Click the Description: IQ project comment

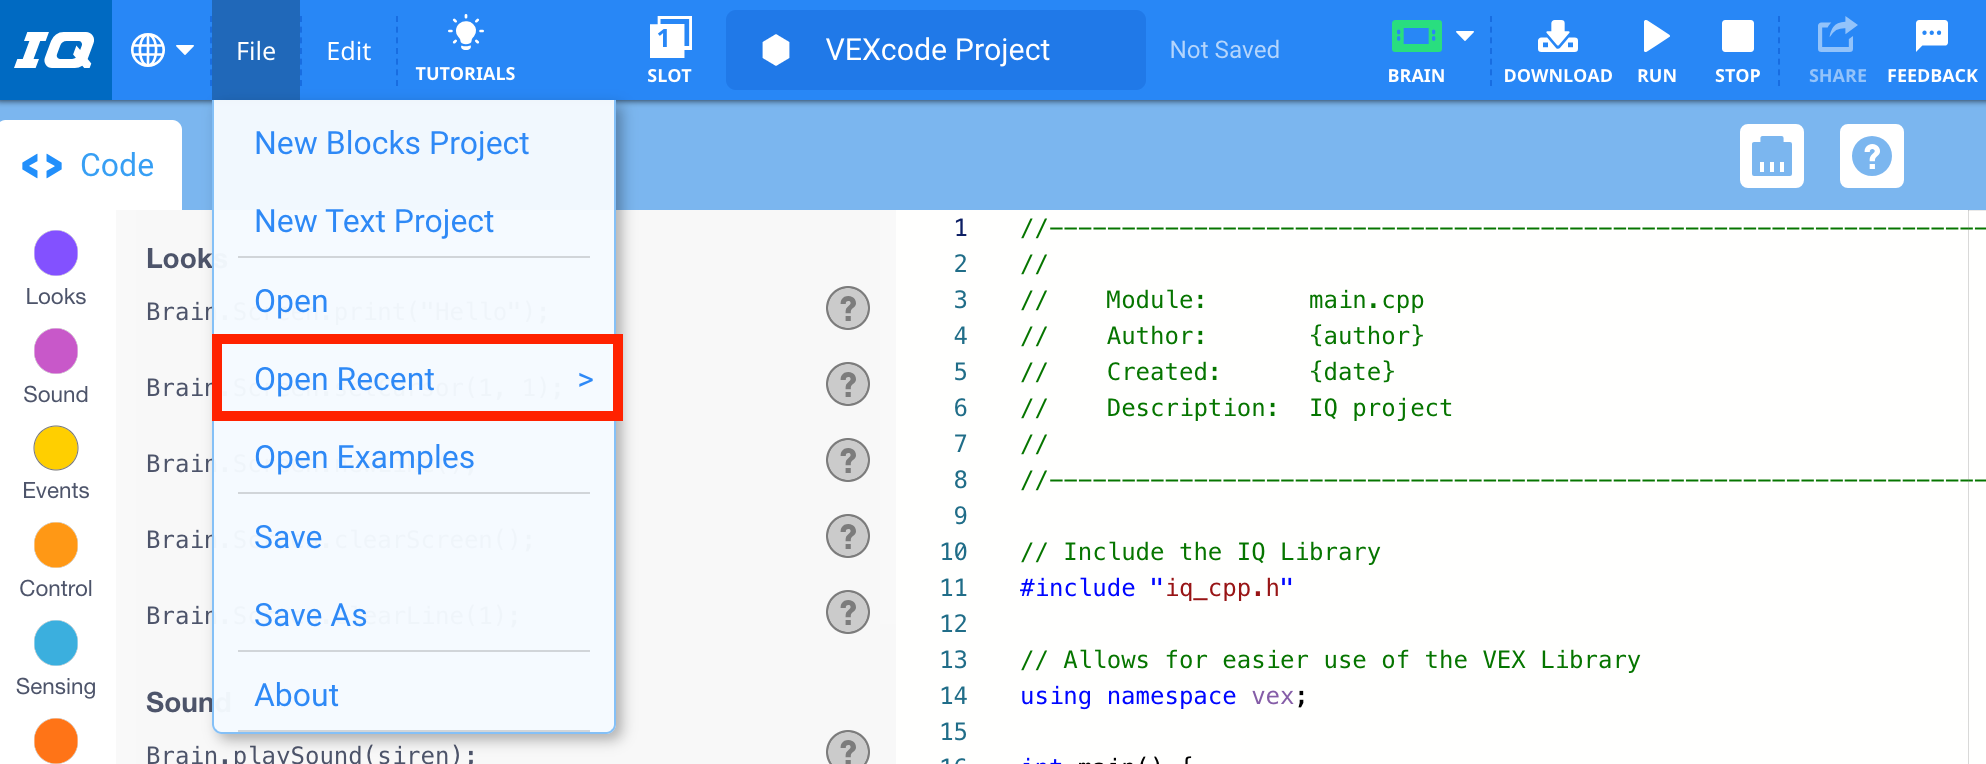click(1236, 408)
